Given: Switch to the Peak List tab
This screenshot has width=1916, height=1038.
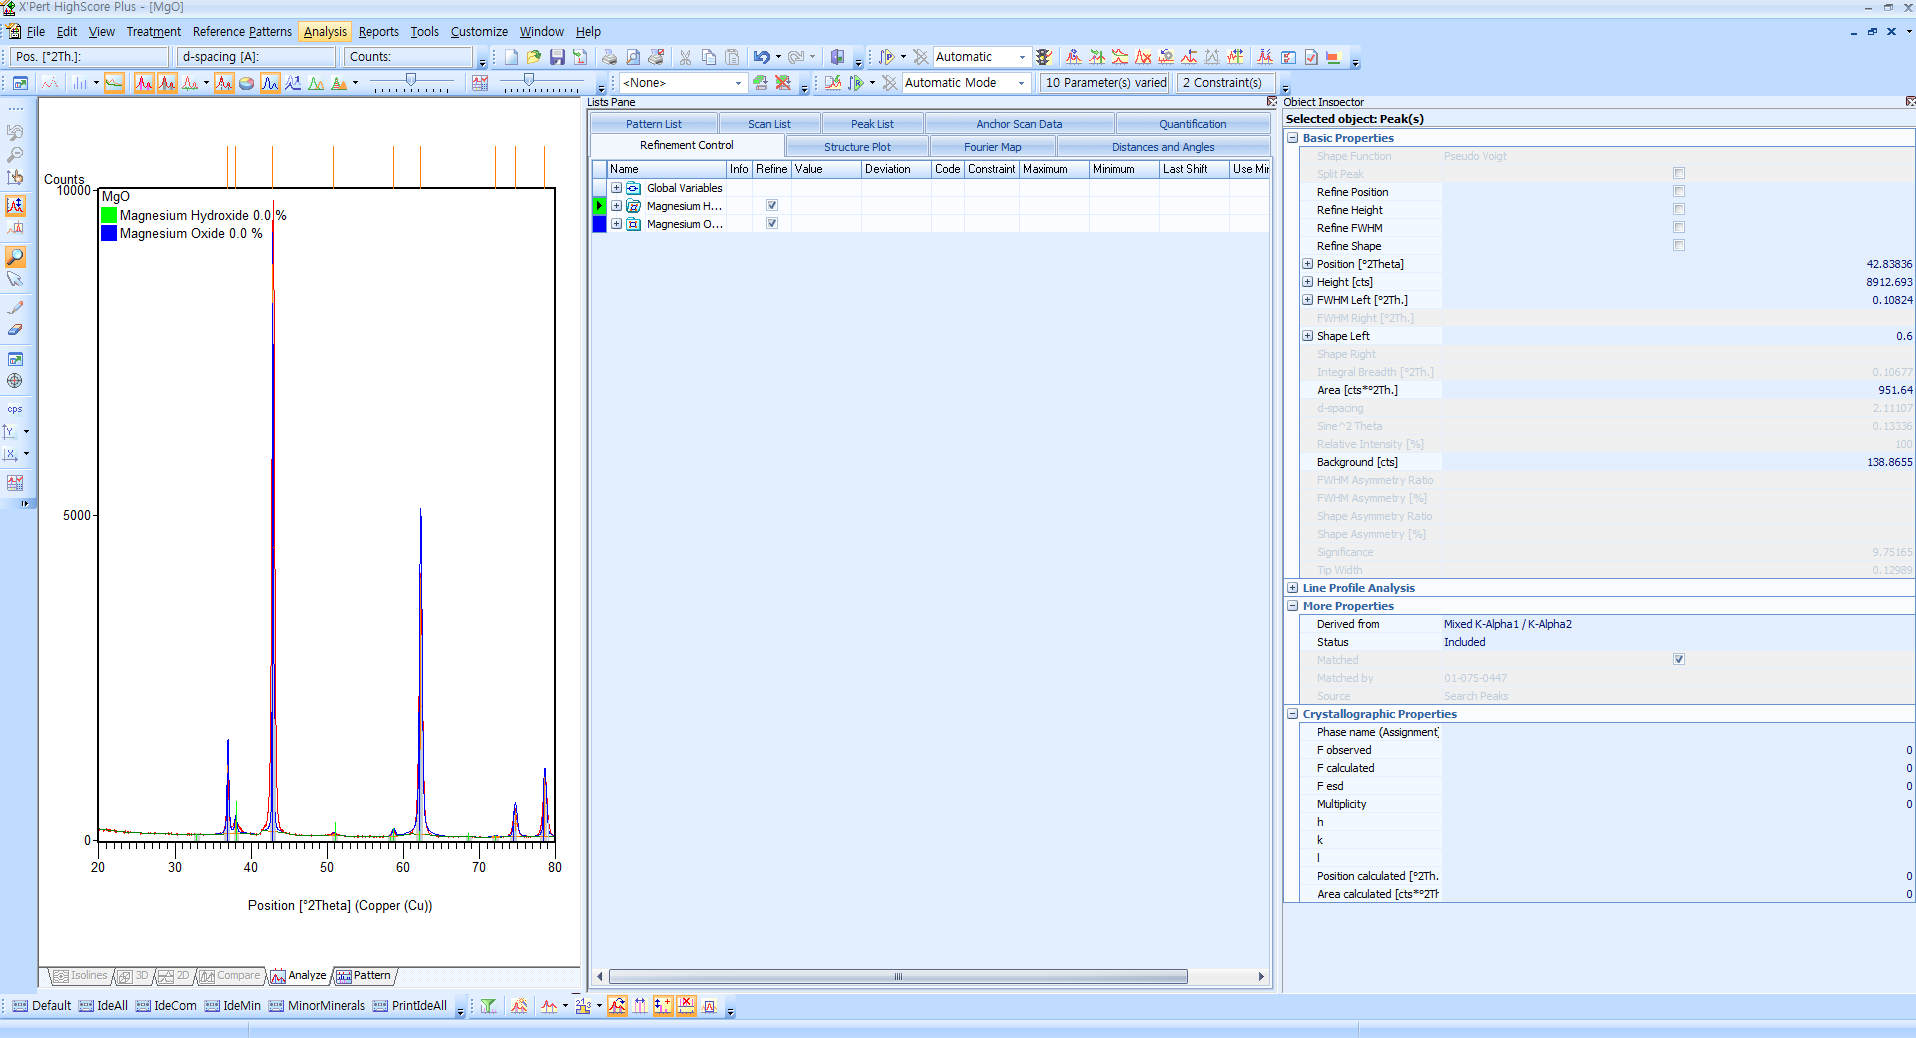Looking at the screenshot, I should tap(872, 124).
